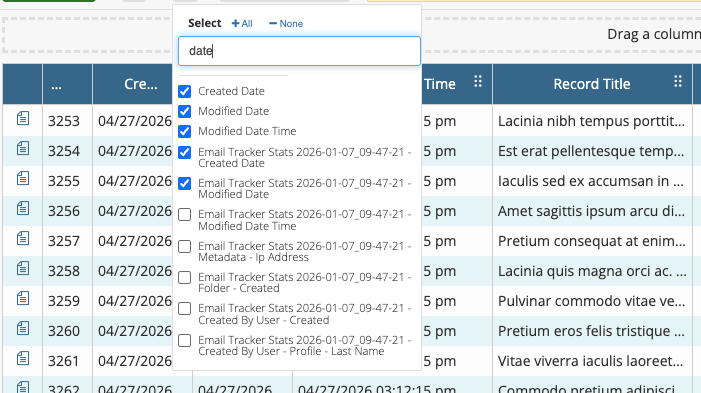Uncheck the Modified Date Time checkbox
This screenshot has height=393, width=701.
coord(185,131)
